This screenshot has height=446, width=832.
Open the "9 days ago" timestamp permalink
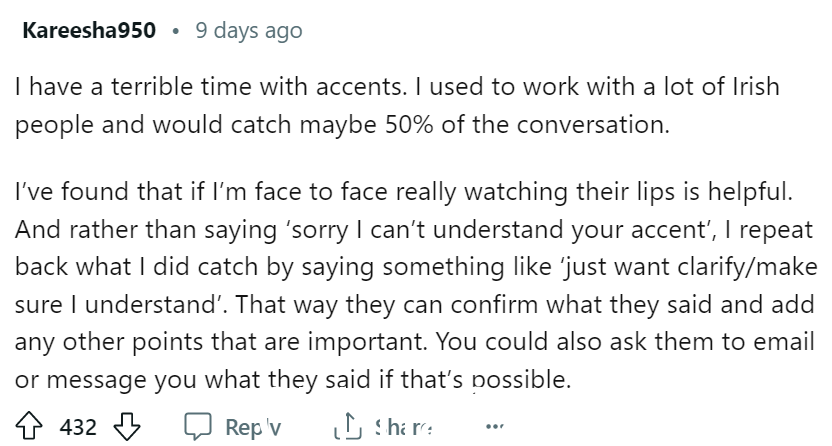(249, 31)
